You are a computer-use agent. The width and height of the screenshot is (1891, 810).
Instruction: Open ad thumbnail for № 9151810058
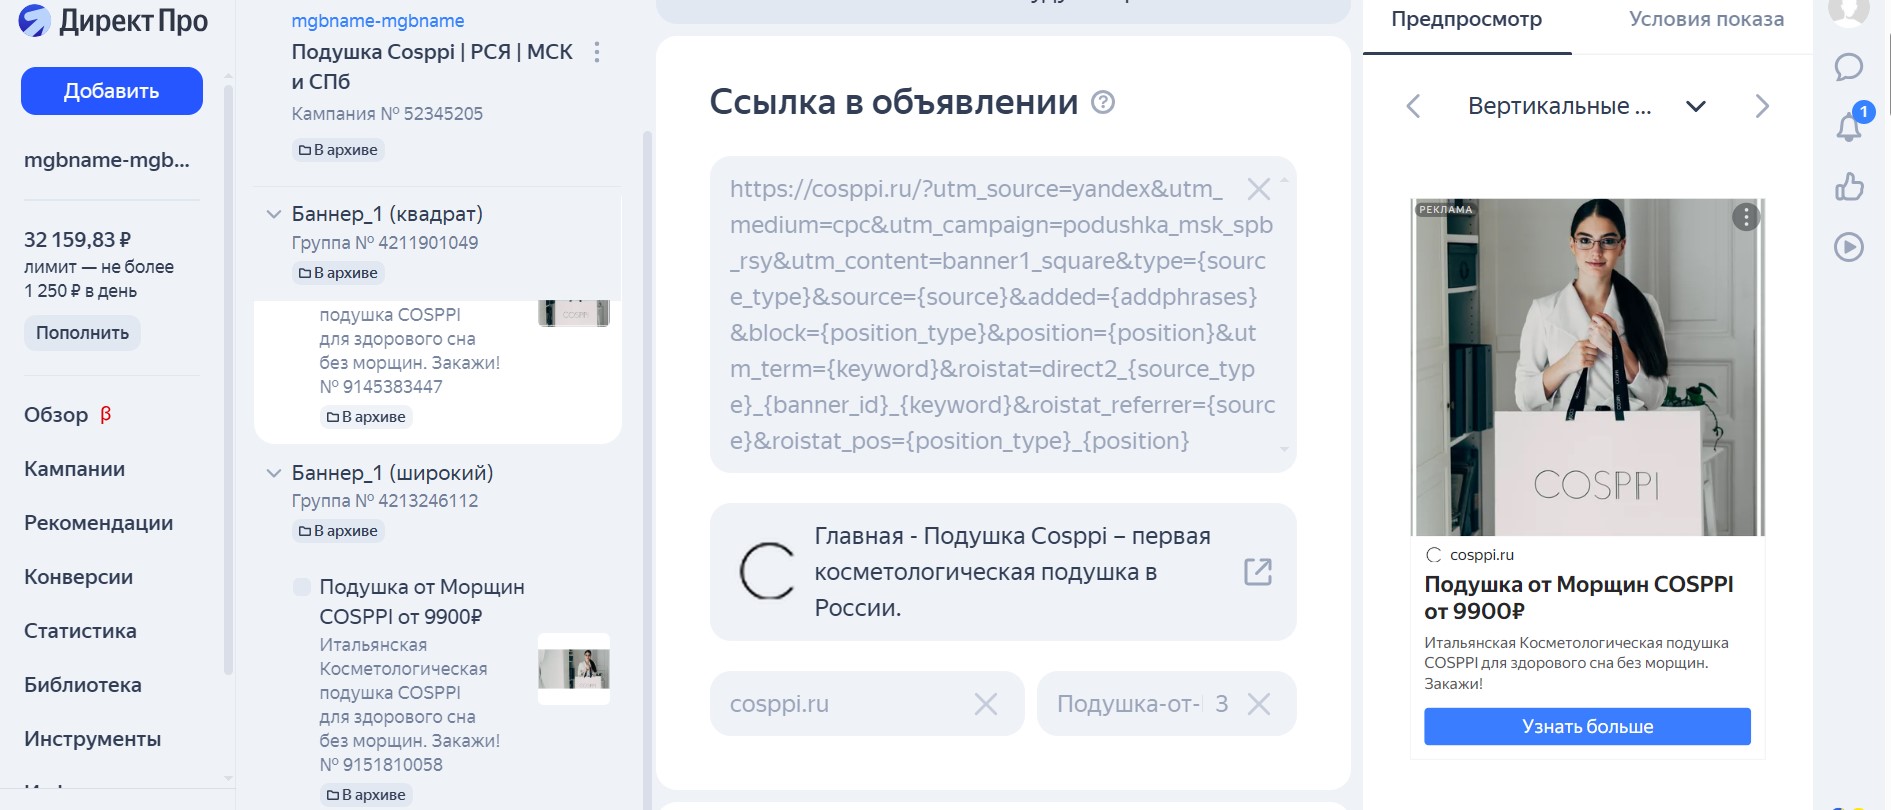pyautogui.click(x=574, y=669)
